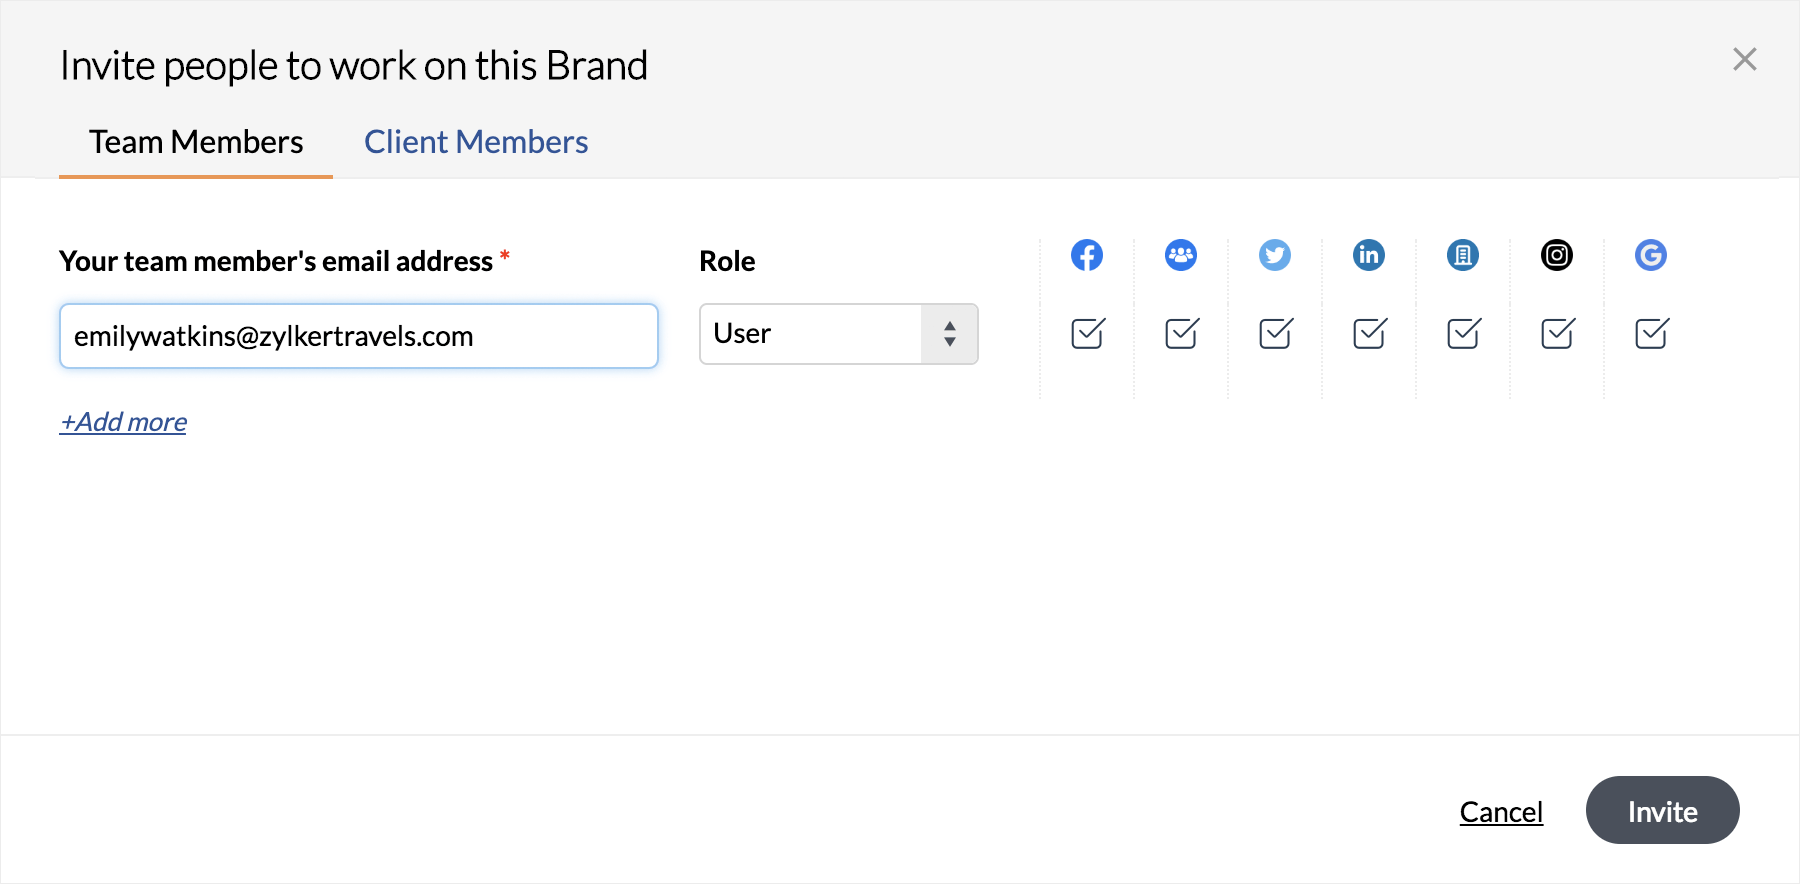This screenshot has height=884, width=1800.
Task: Open the Role dropdown showing User
Action: point(838,334)
